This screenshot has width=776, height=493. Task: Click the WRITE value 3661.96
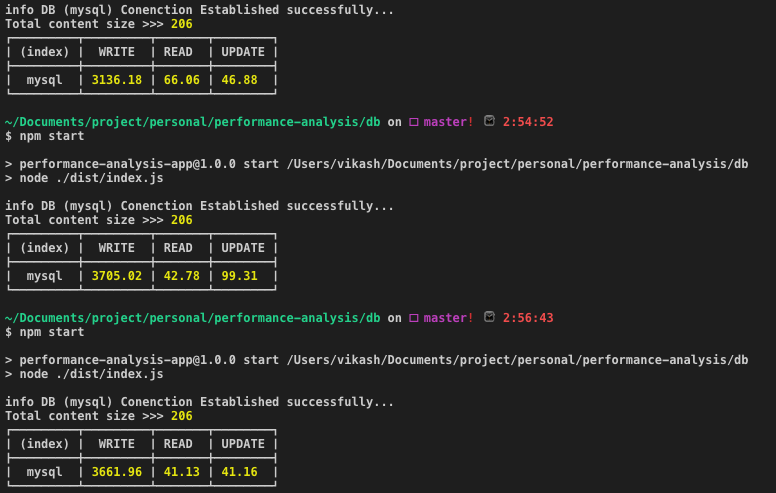click(x=117, y=472)
